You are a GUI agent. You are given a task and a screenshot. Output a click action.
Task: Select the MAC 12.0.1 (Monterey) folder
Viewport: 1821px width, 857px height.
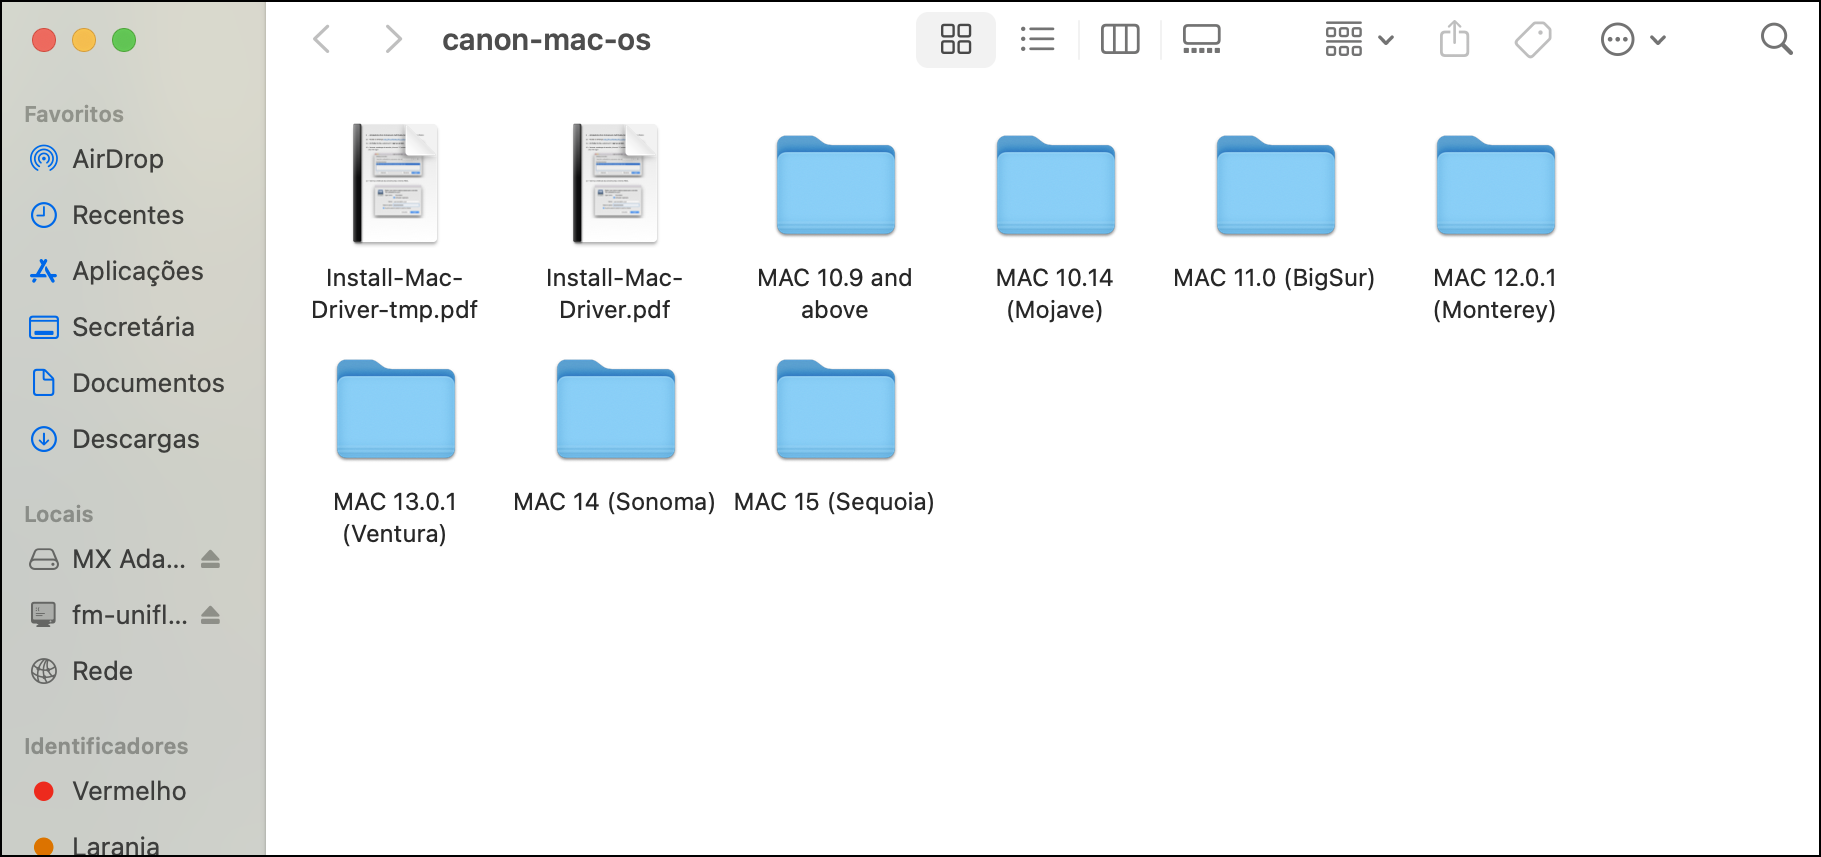point(1495,228)
